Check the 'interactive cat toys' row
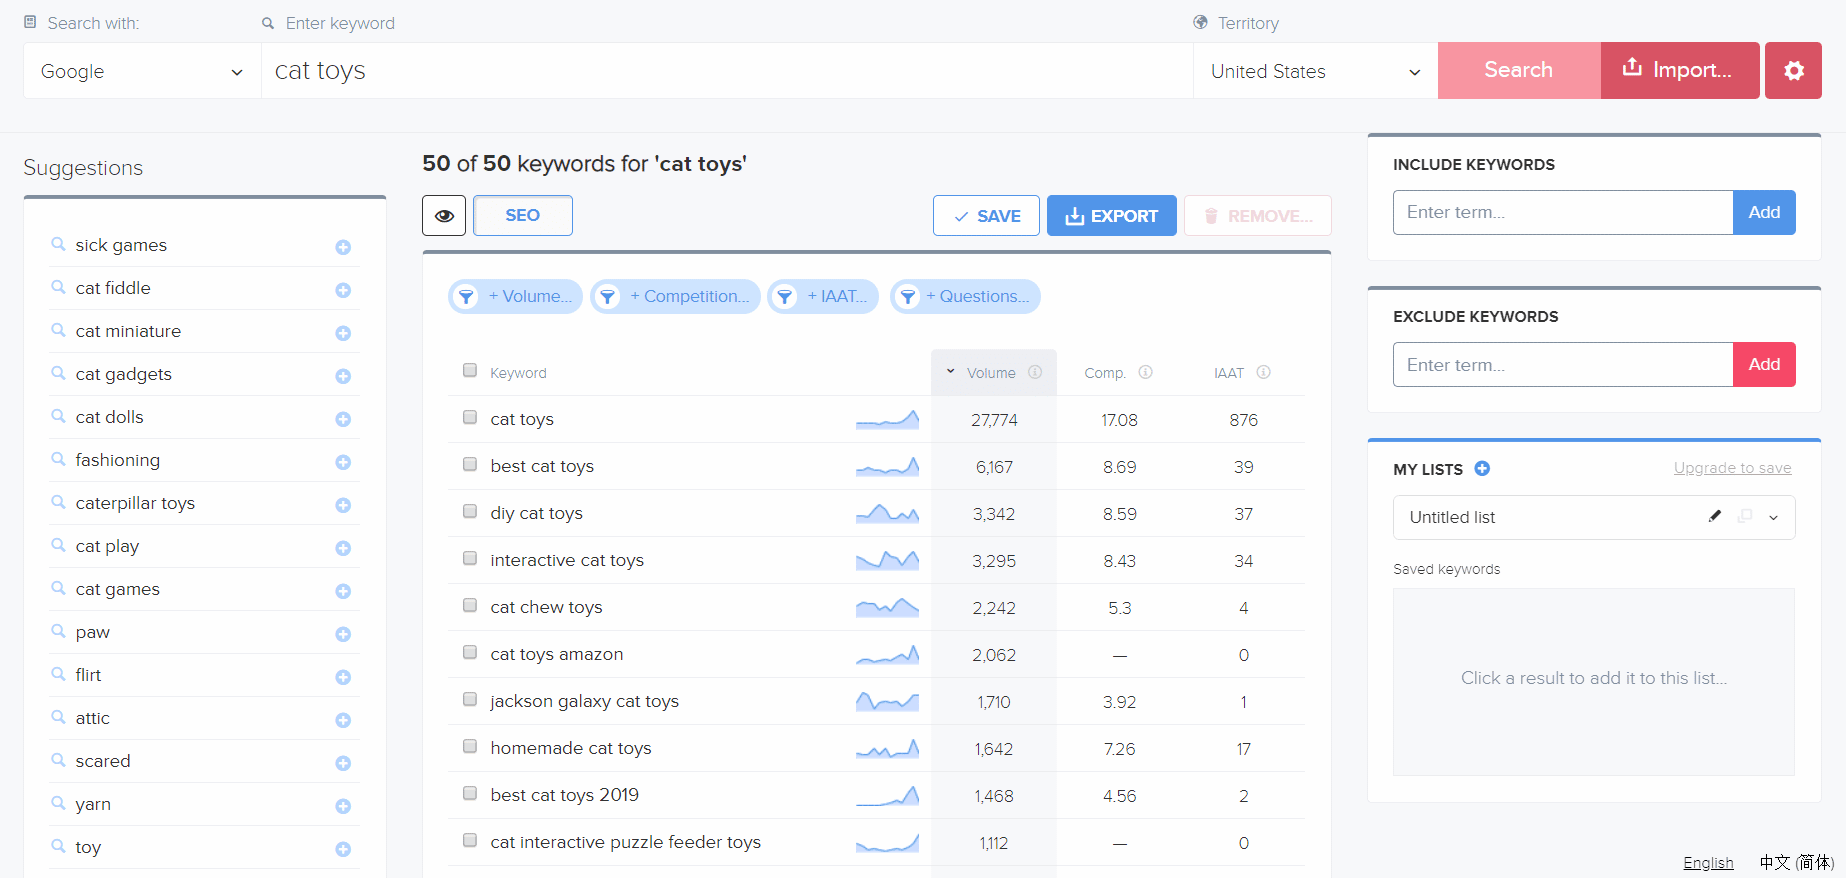This screenshot has height=878, width=1846. (470, 558)
